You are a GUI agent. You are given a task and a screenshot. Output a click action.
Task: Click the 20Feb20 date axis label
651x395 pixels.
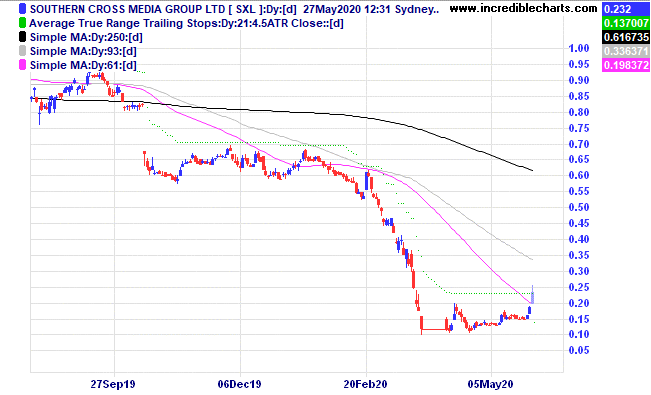click(365, 384)
